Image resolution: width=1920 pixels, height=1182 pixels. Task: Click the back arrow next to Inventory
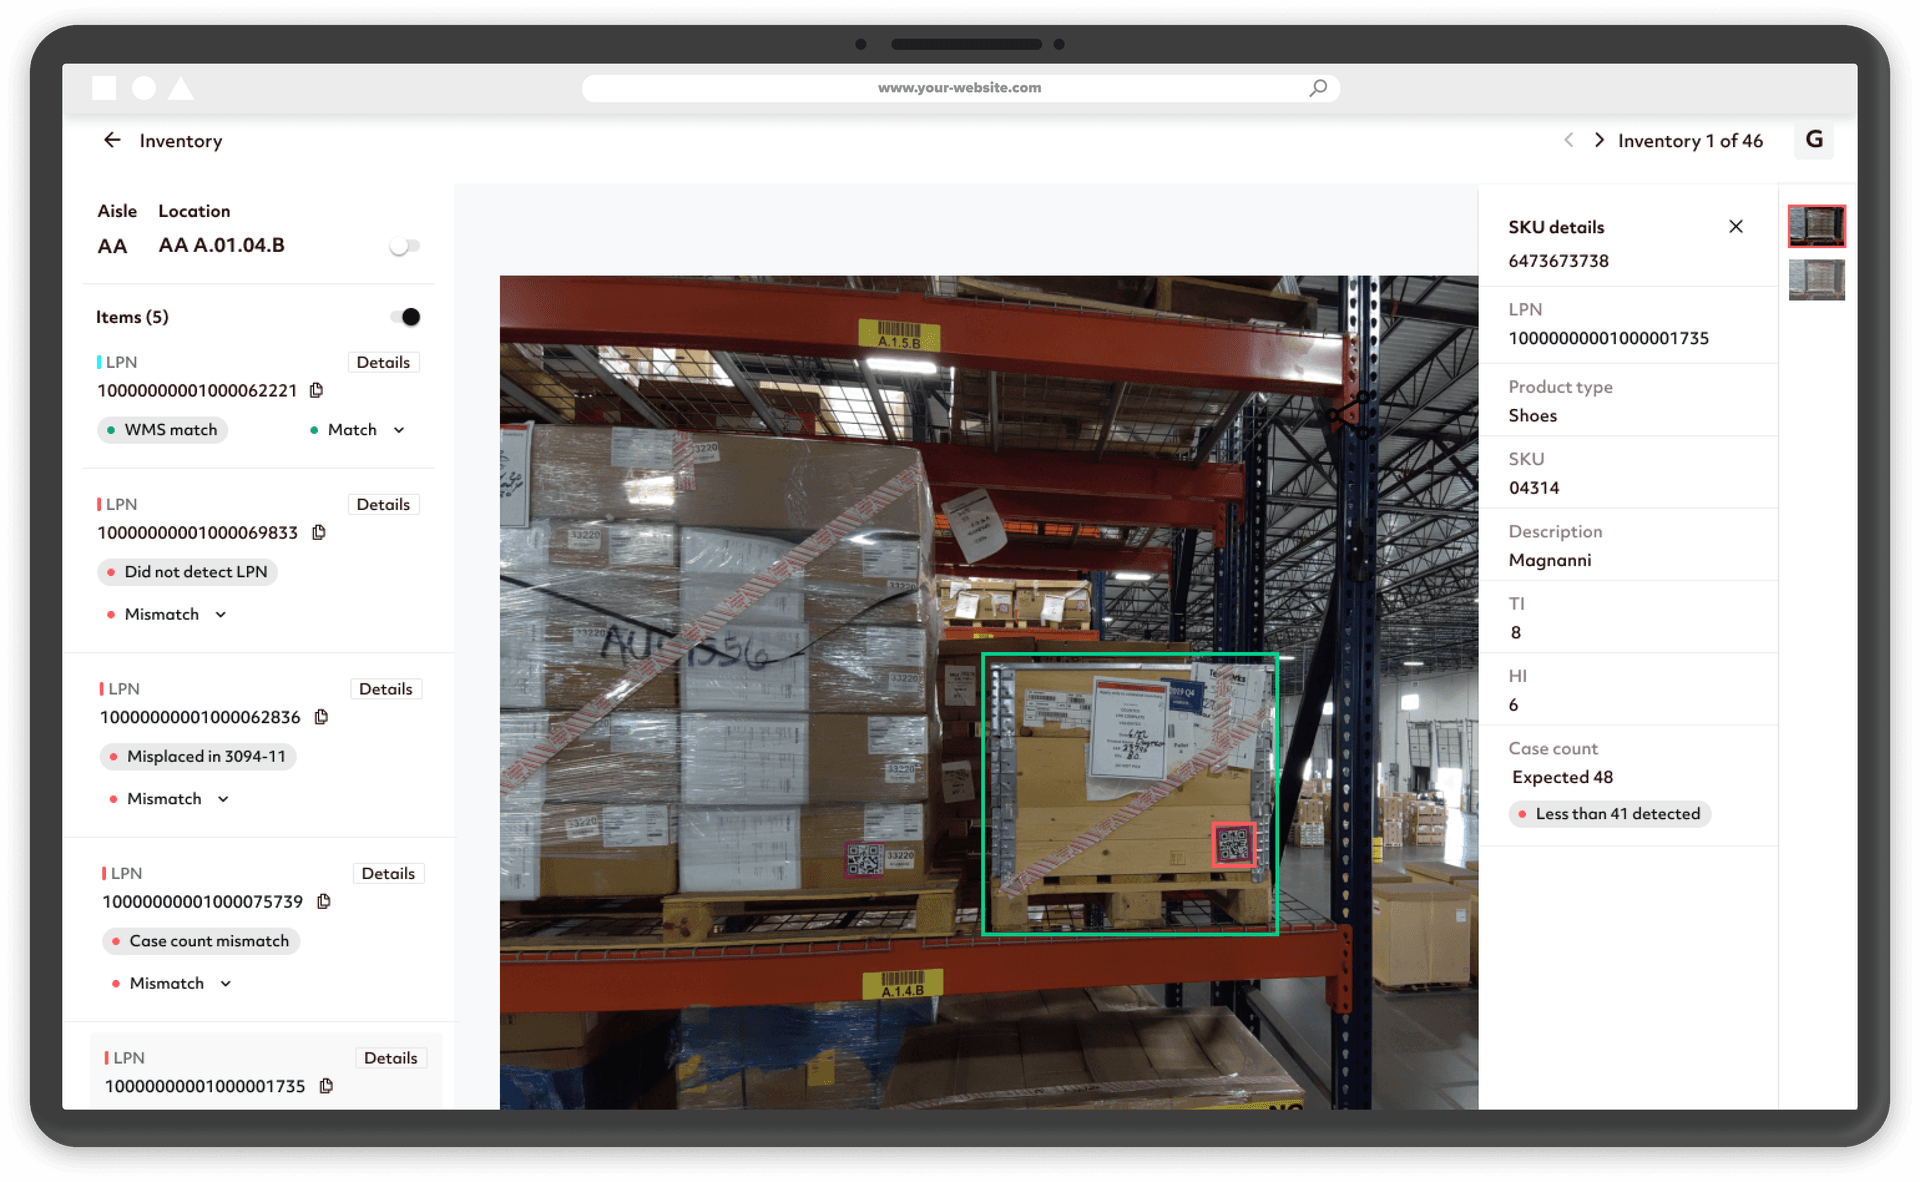click(x=112, y=140)
